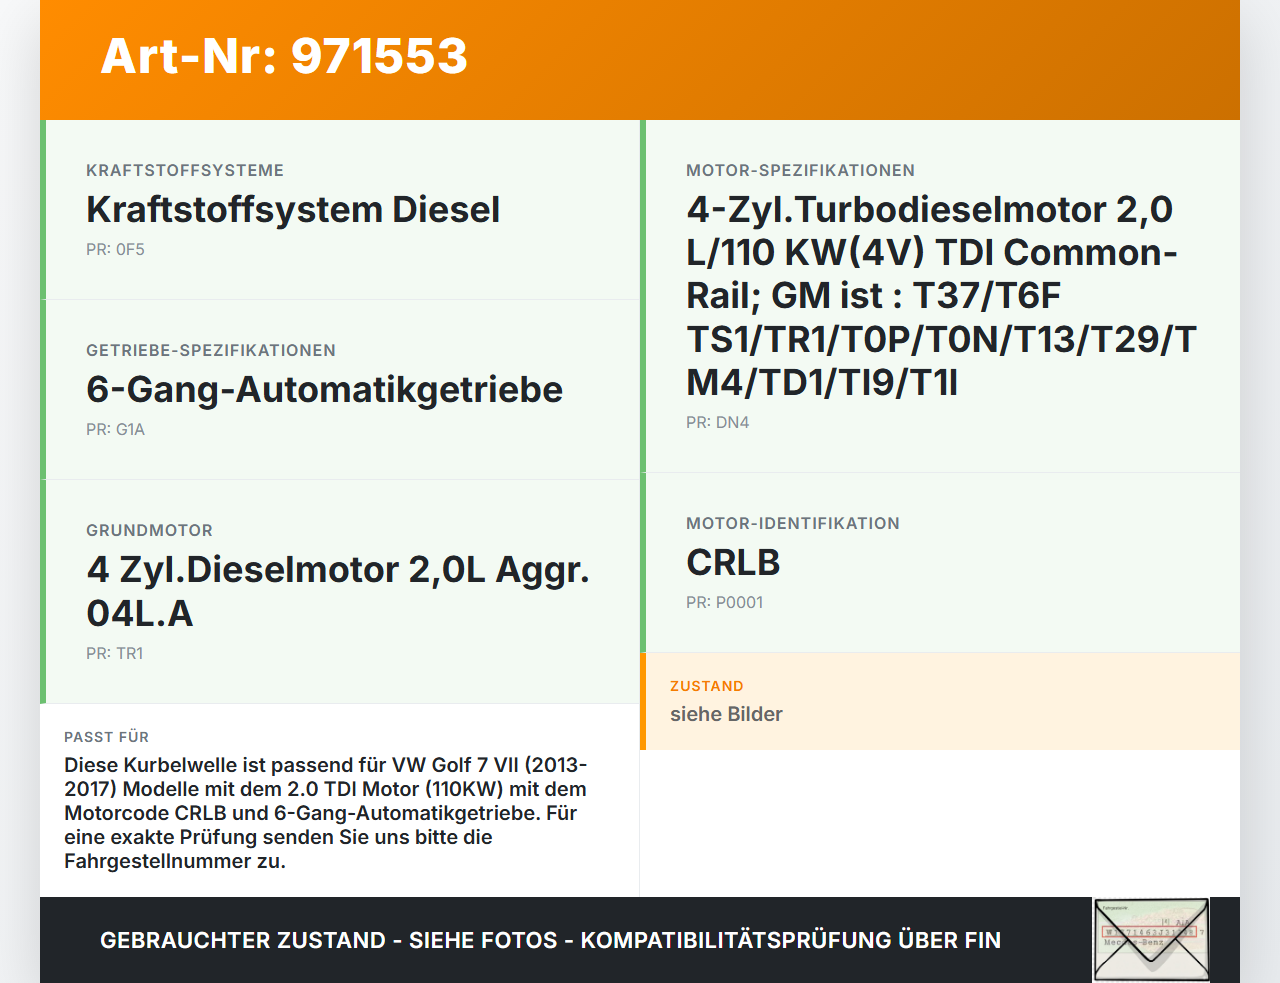
Task: Click the orange Zustand label
Action: point(706,686)
